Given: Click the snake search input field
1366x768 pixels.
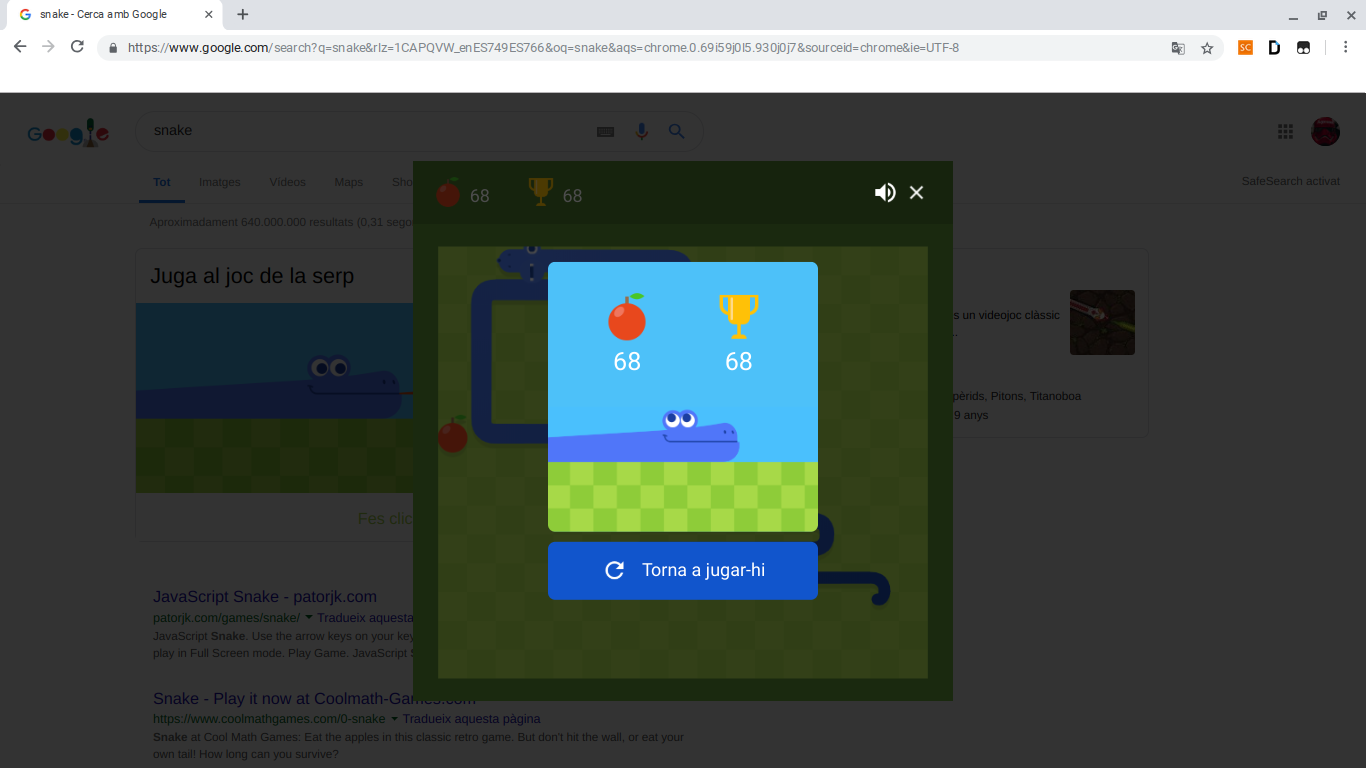Looking at the screenshot, I should tap(365, 131).
